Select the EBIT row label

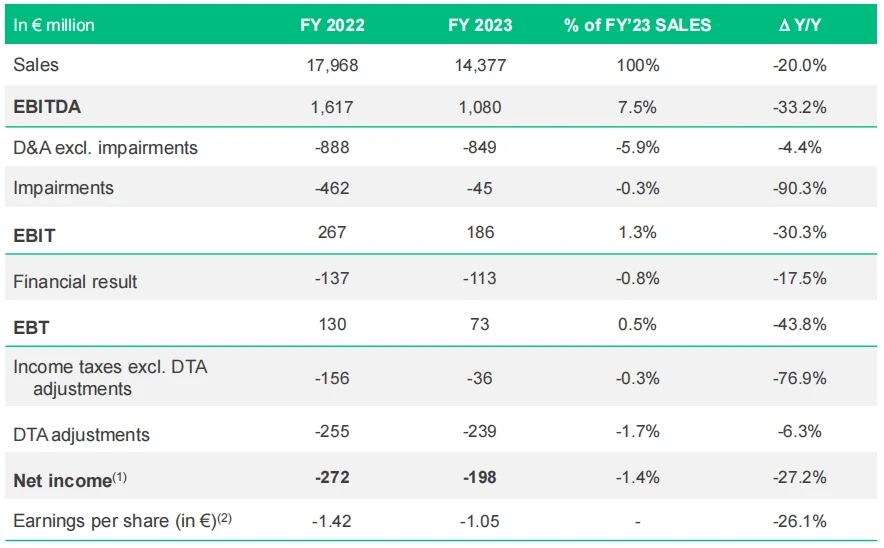point(34,236)
